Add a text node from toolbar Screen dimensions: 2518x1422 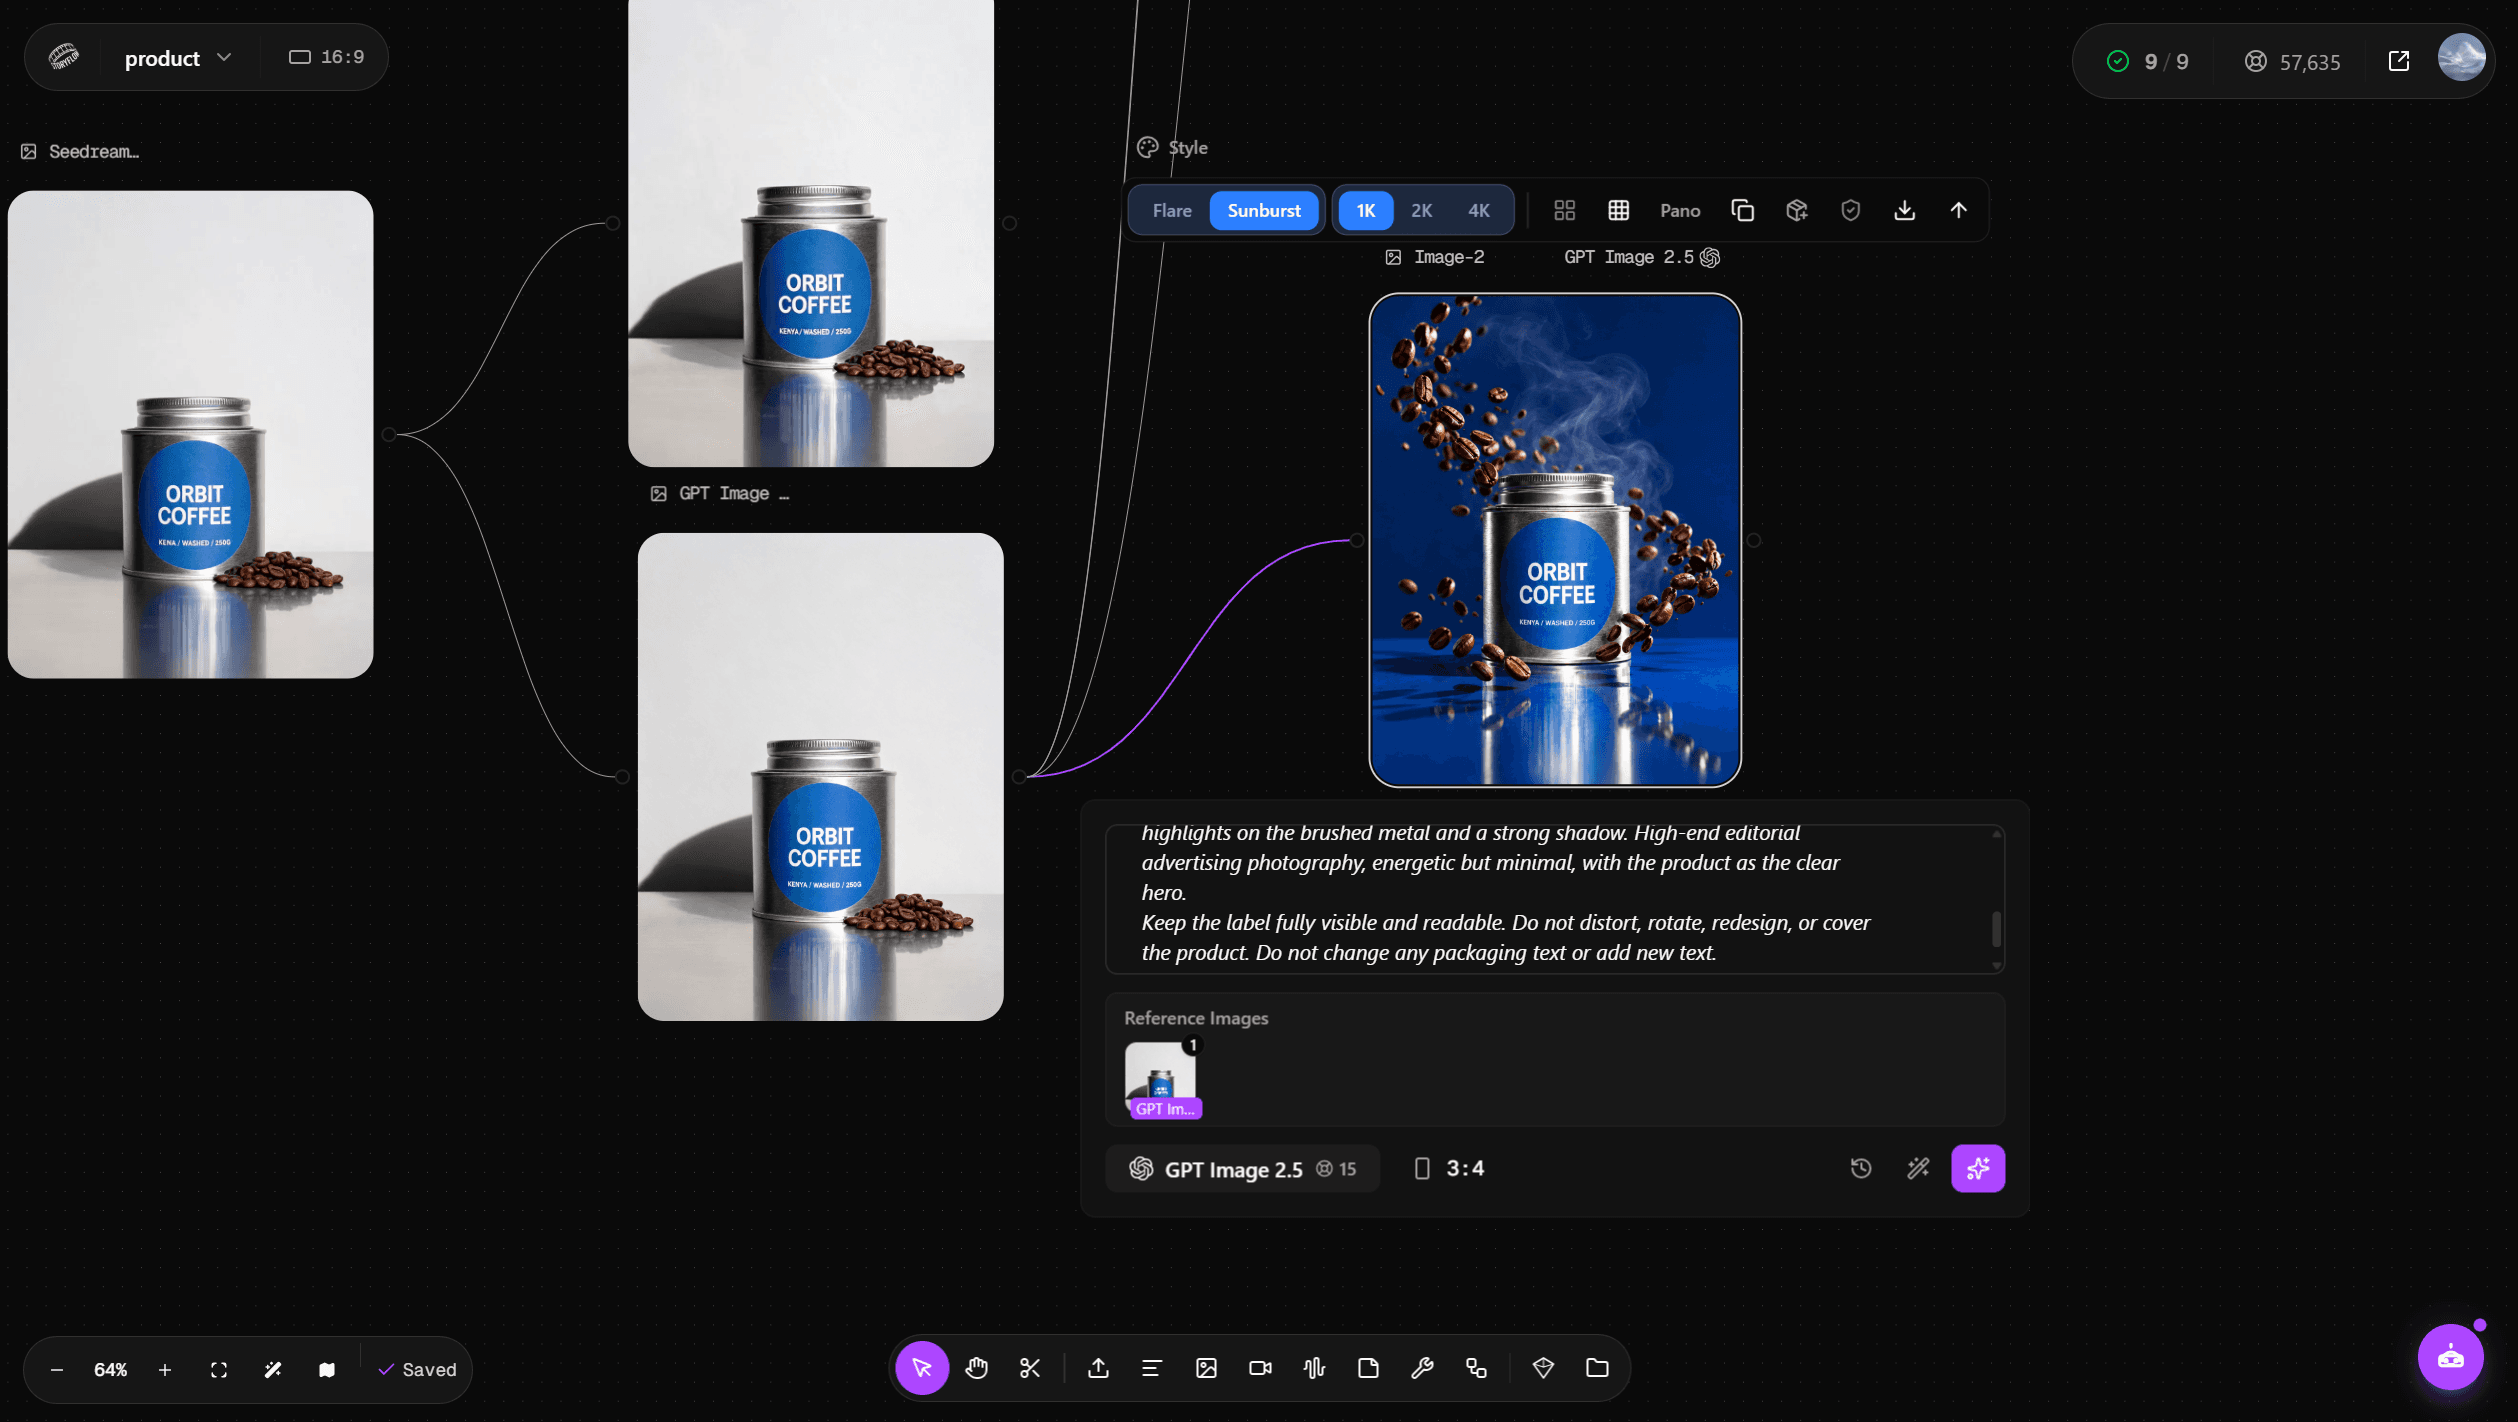pyautogui.click(x=1152, y=1368)
